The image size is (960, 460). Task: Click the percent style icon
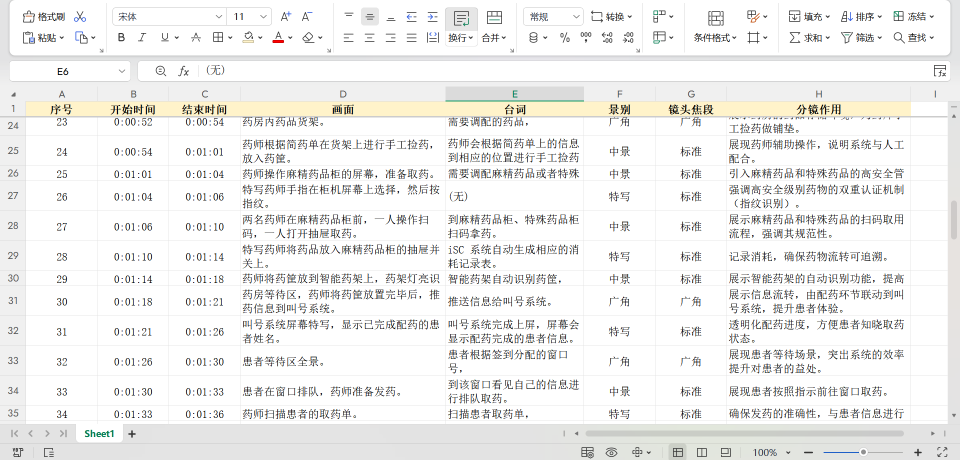[x=564, y=38]
